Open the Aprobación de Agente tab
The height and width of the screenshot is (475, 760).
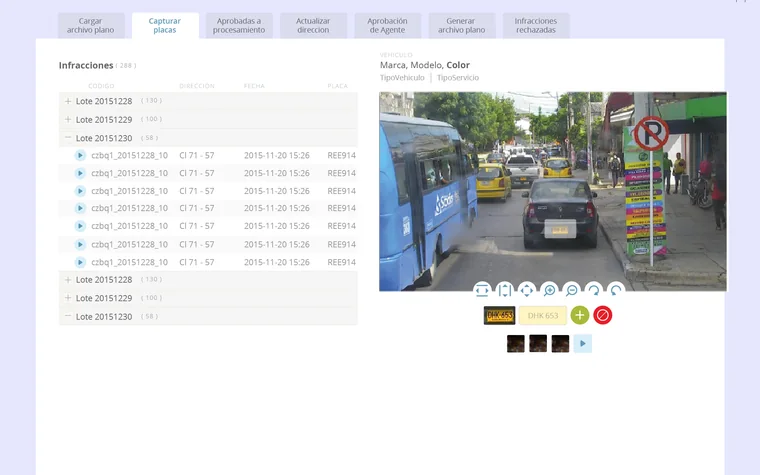tap(387, 26)
